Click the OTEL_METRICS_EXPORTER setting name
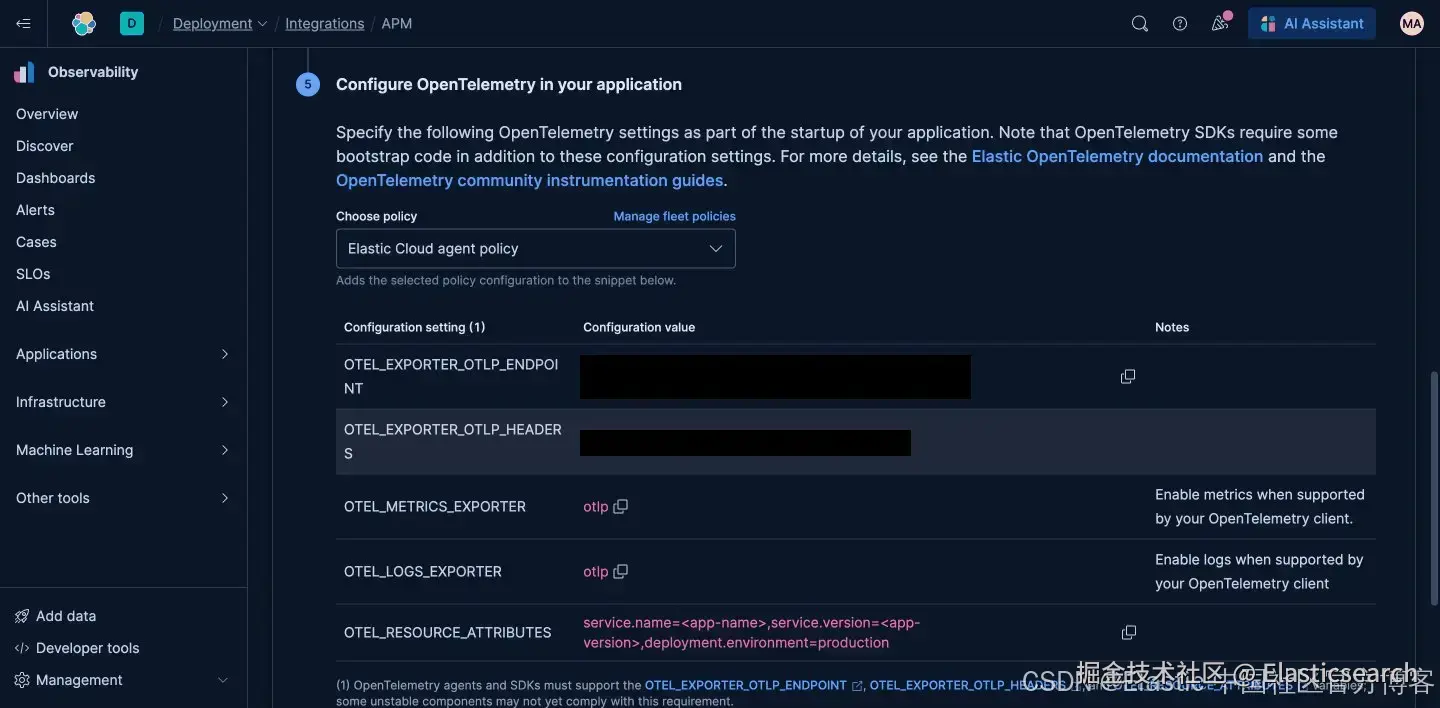 (435, 507)
